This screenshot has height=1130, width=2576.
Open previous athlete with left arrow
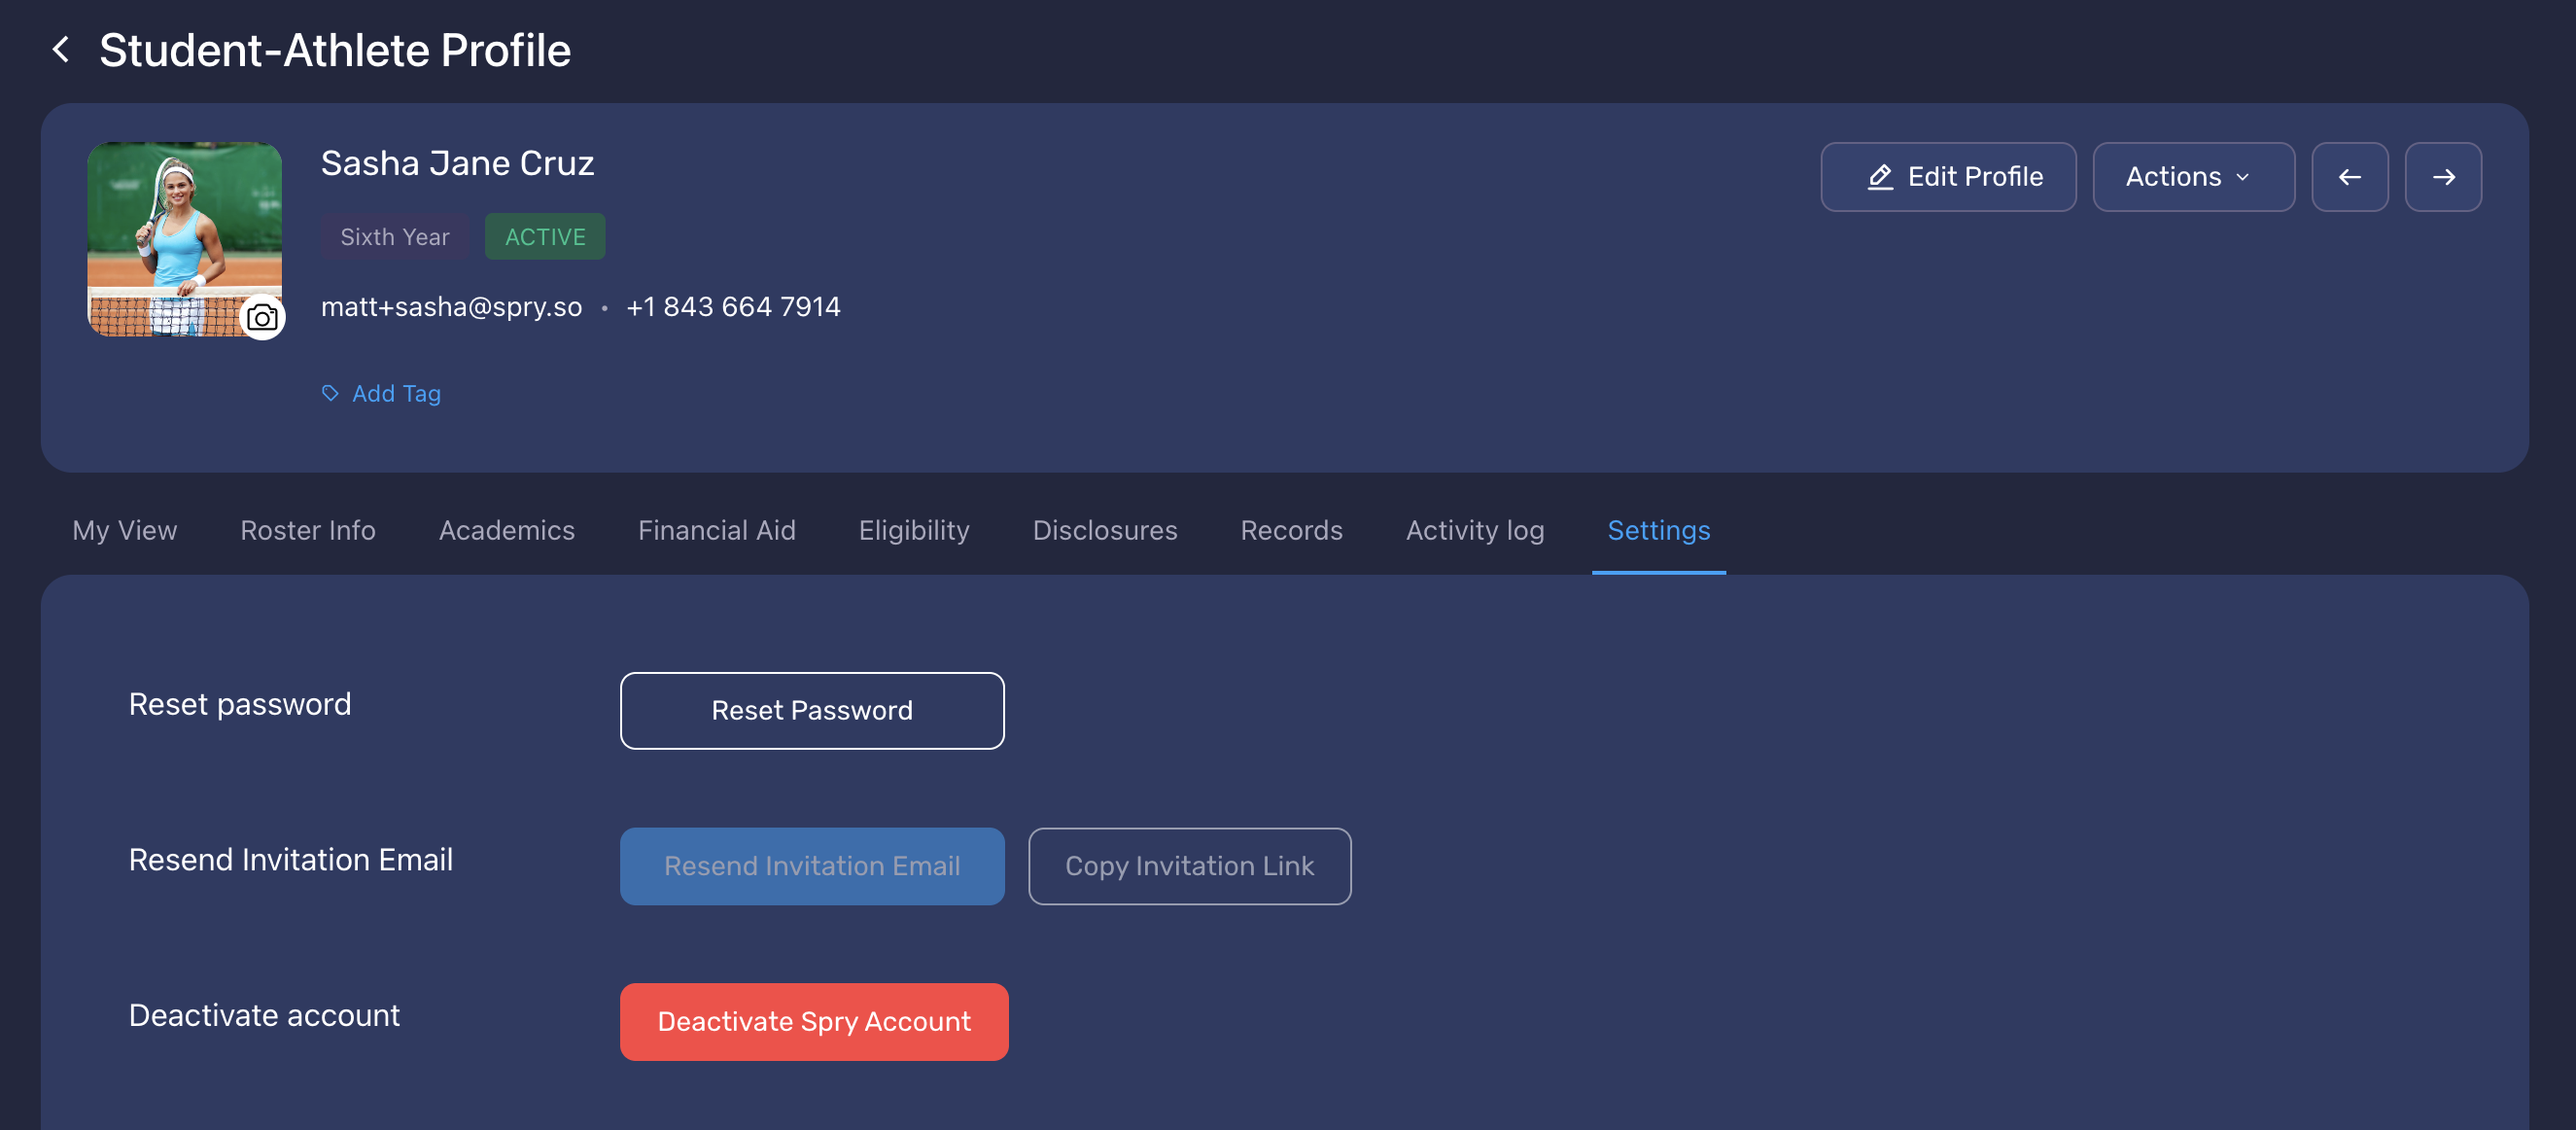coord(2349,177)
